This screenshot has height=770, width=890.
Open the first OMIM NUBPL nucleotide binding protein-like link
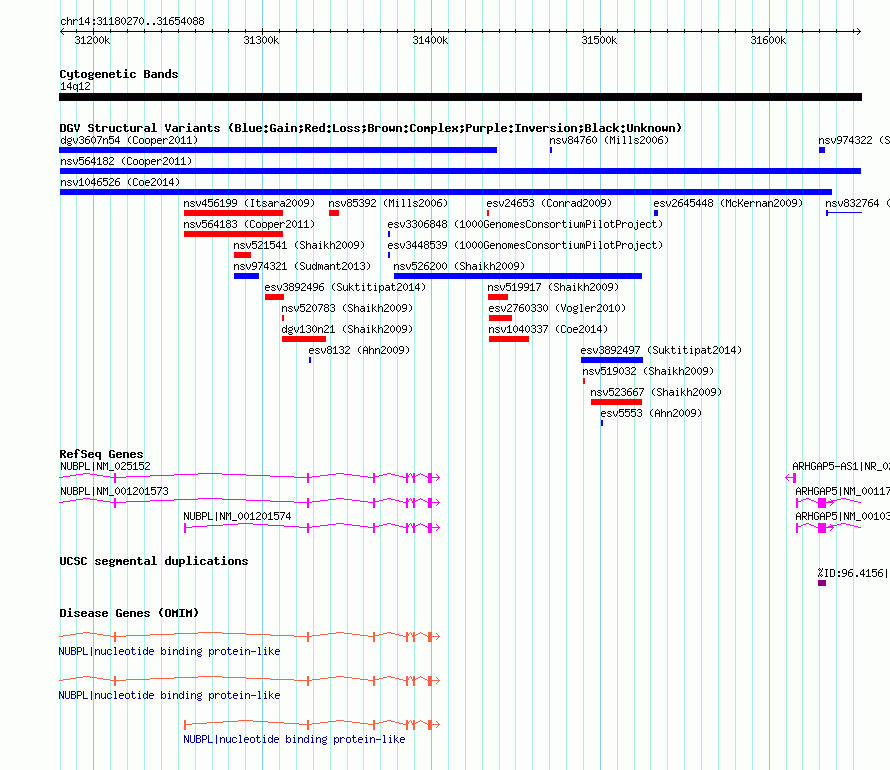169,651
